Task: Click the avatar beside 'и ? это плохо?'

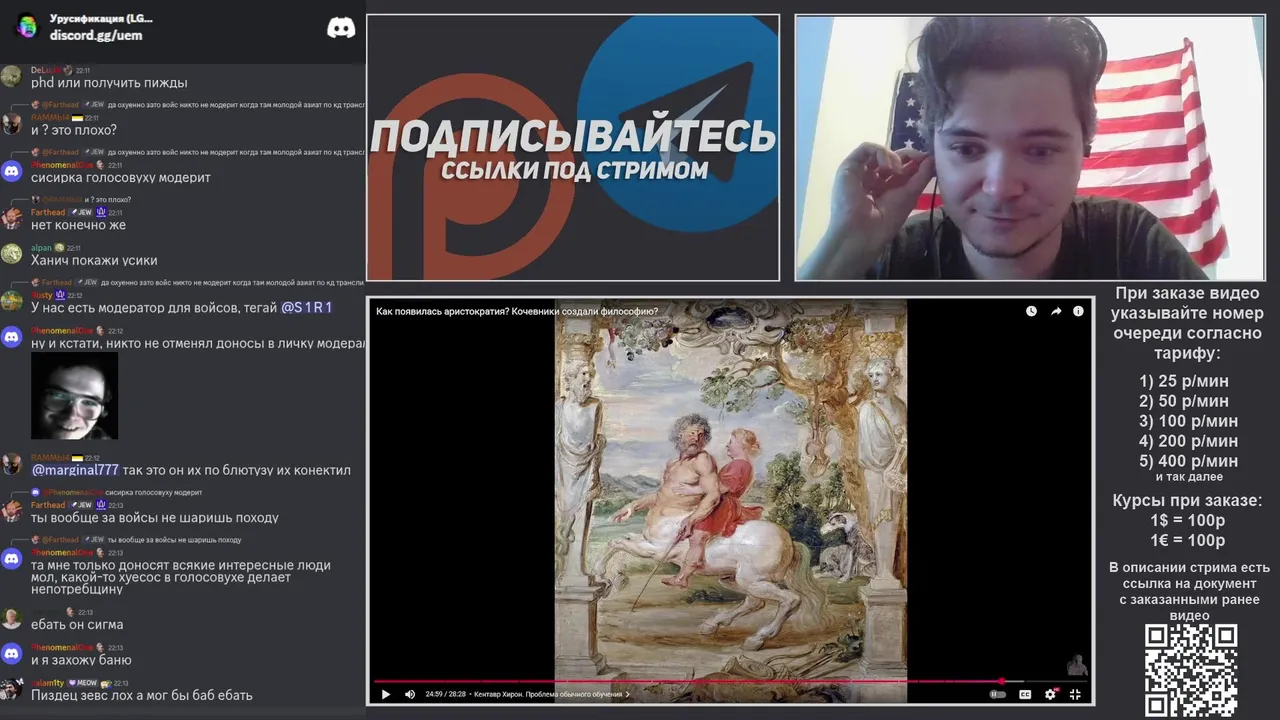Action: (x=11, y=123)
